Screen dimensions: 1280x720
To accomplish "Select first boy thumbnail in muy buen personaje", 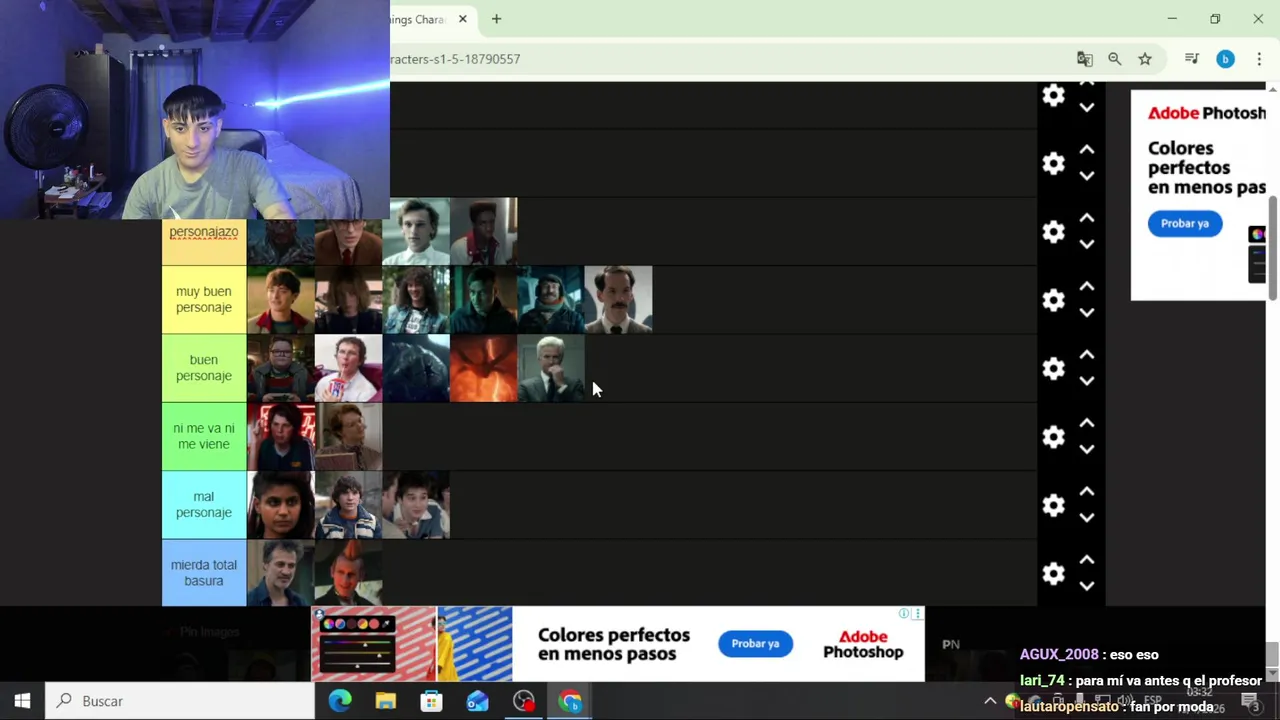I will [x=281, y=300].
